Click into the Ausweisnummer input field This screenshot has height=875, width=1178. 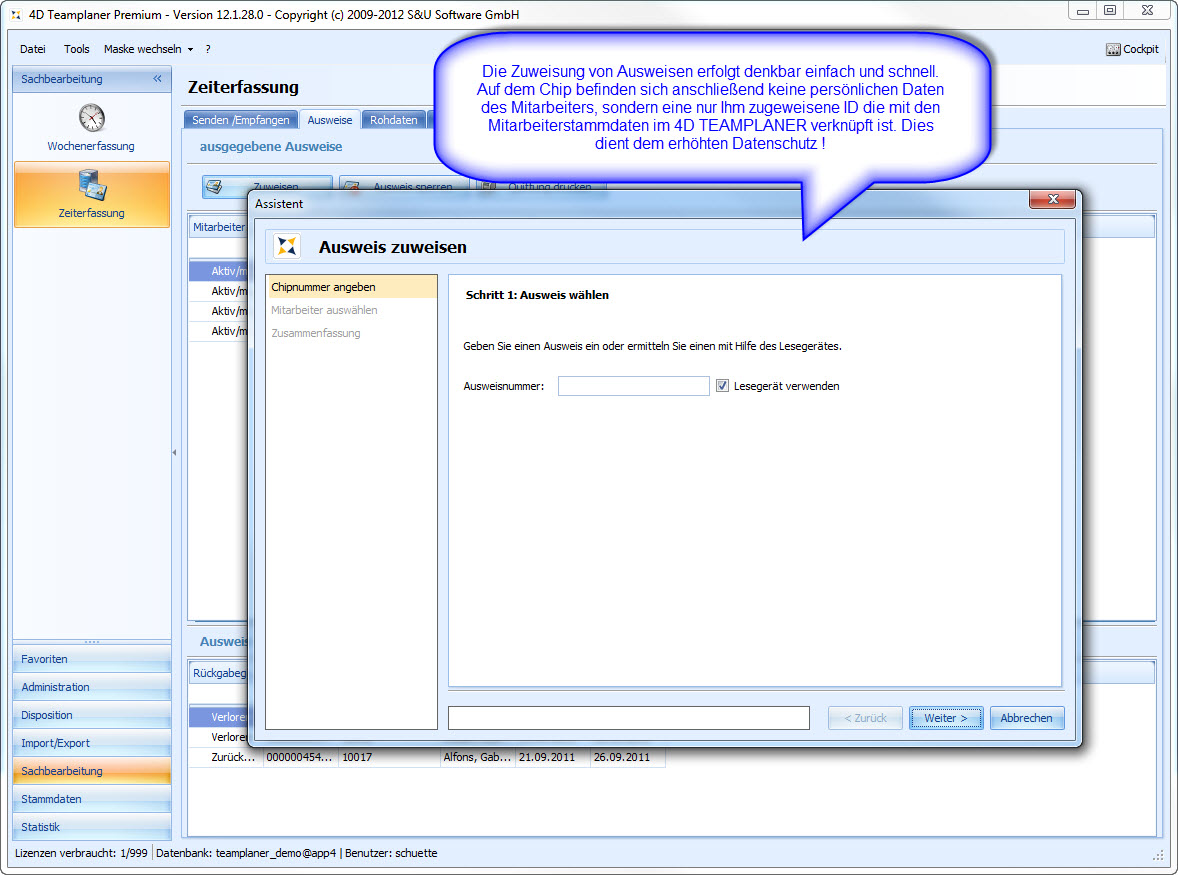point(633,386)
